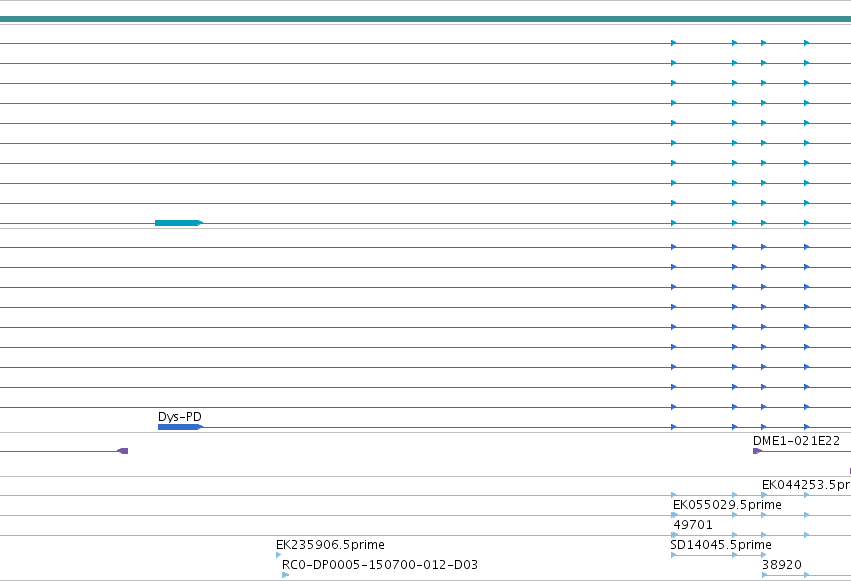This screenshot has width=851, height=581.
Task: Click the small EK235906.5prime arrow feature
Action: [x=279, y=555]
